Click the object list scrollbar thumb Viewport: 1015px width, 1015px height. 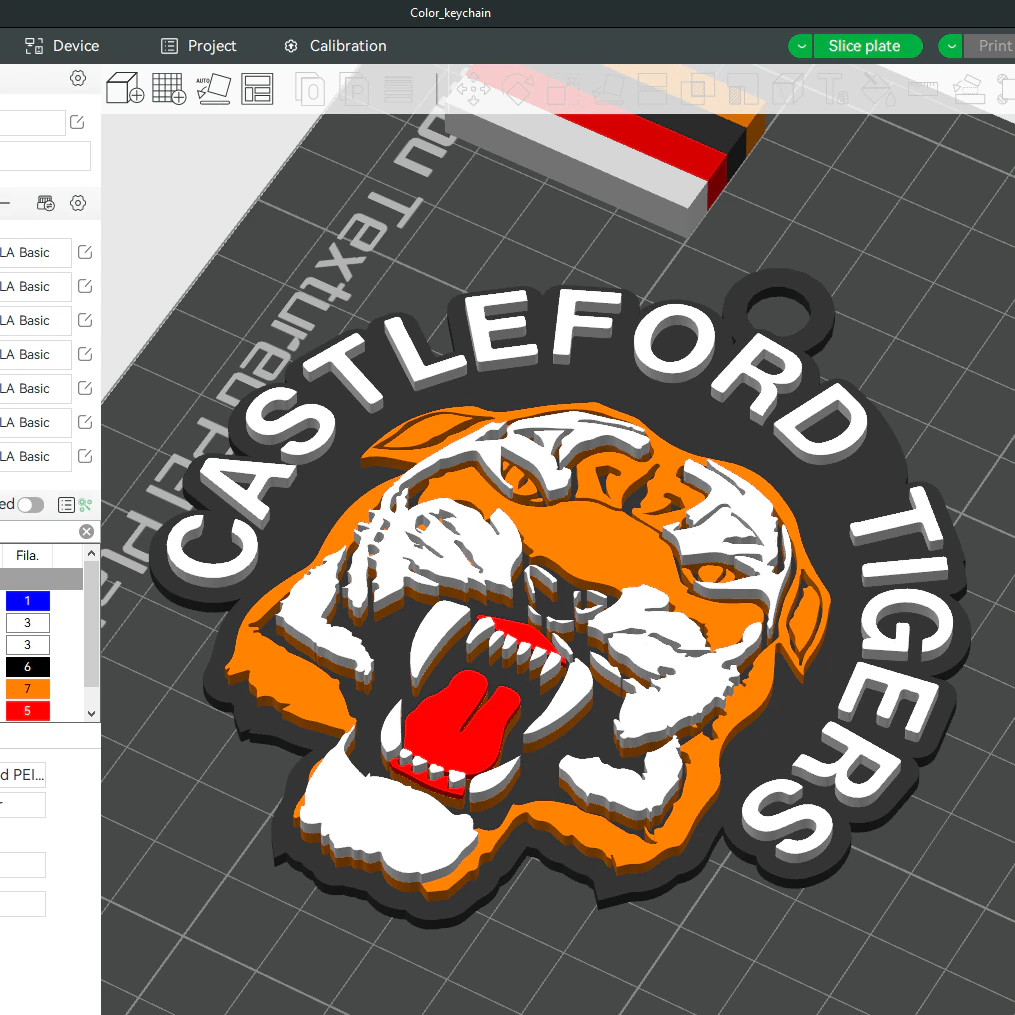[91, 623]
